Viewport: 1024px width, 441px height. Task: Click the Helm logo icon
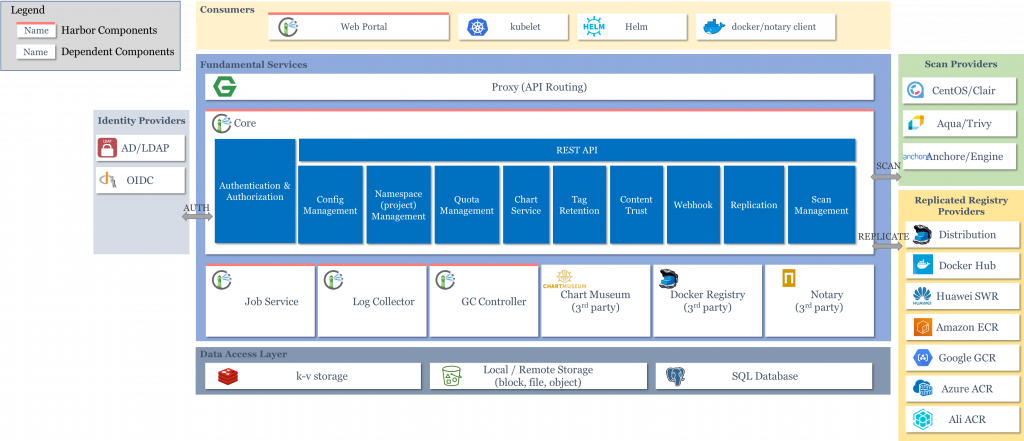(595, 27)
